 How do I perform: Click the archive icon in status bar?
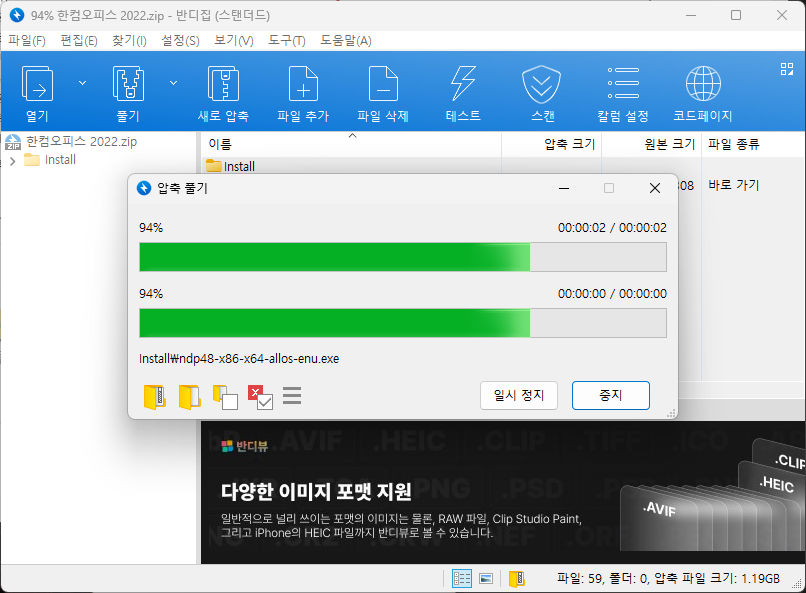[x=516, y=579]
